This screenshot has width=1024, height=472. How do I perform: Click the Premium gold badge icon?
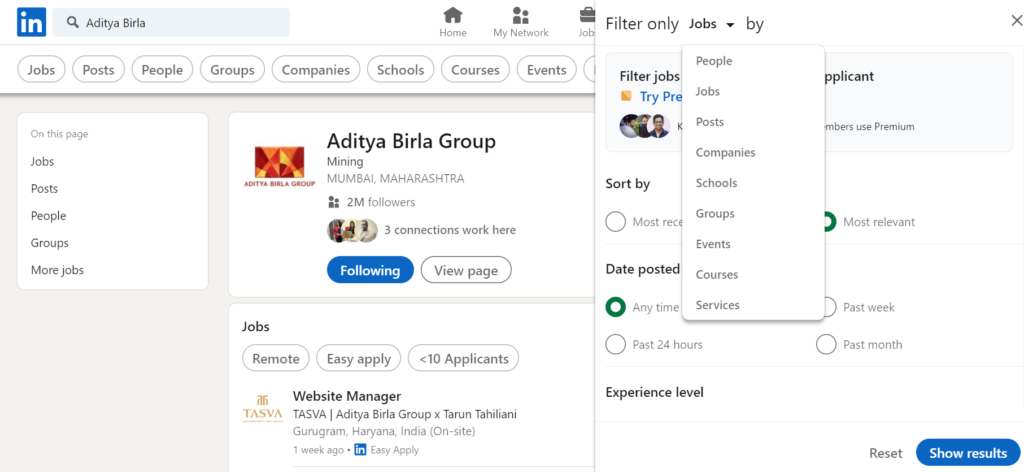[x=626, y=96]
